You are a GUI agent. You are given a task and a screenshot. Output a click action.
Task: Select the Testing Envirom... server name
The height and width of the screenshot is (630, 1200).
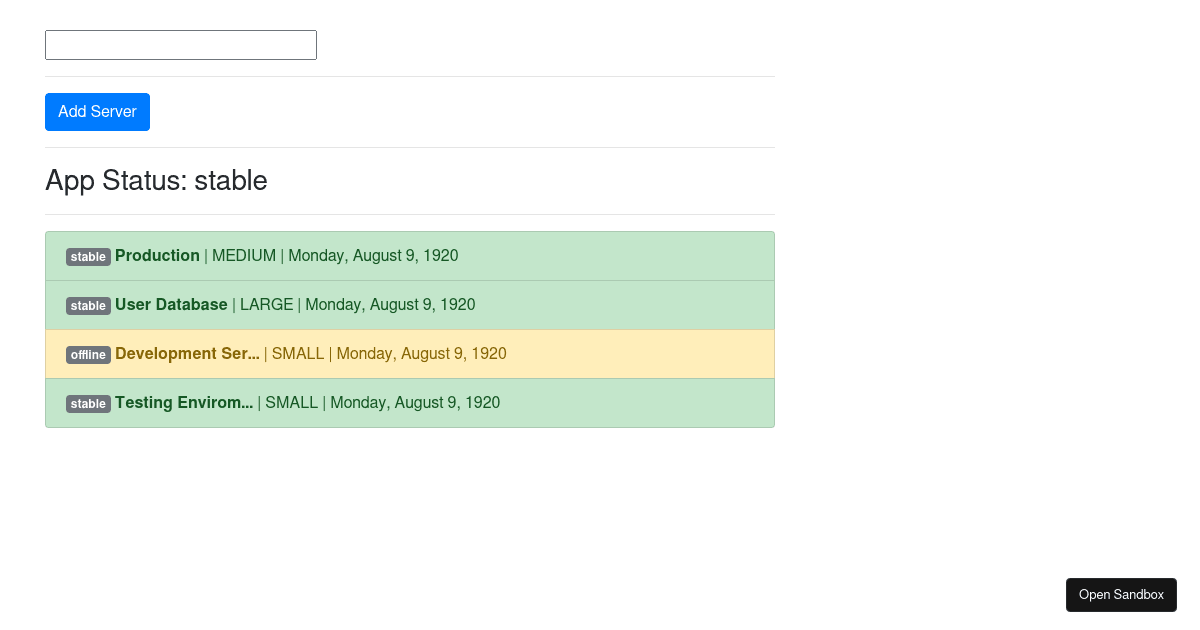tap(184, 403)
